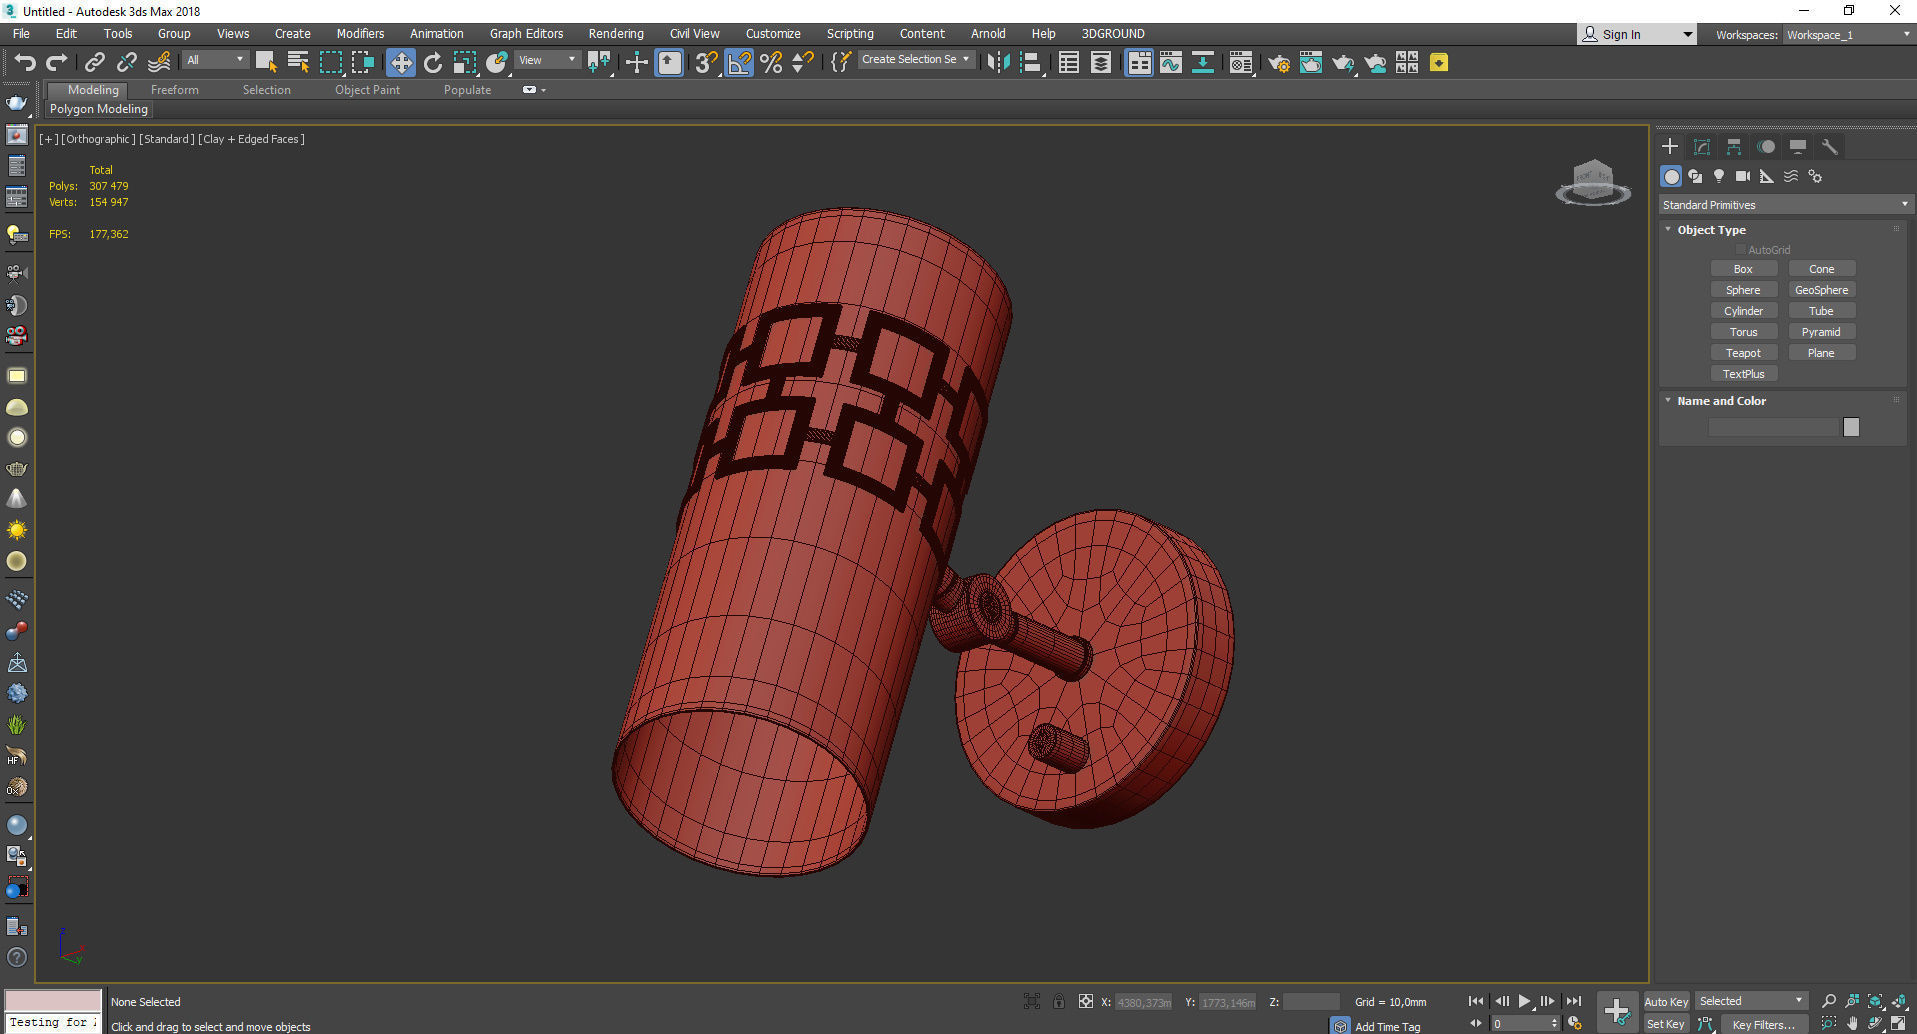1917x1034 pixels.
Task: Toggle the Spinner Snap icon
Action: click(x=802, y=63)
